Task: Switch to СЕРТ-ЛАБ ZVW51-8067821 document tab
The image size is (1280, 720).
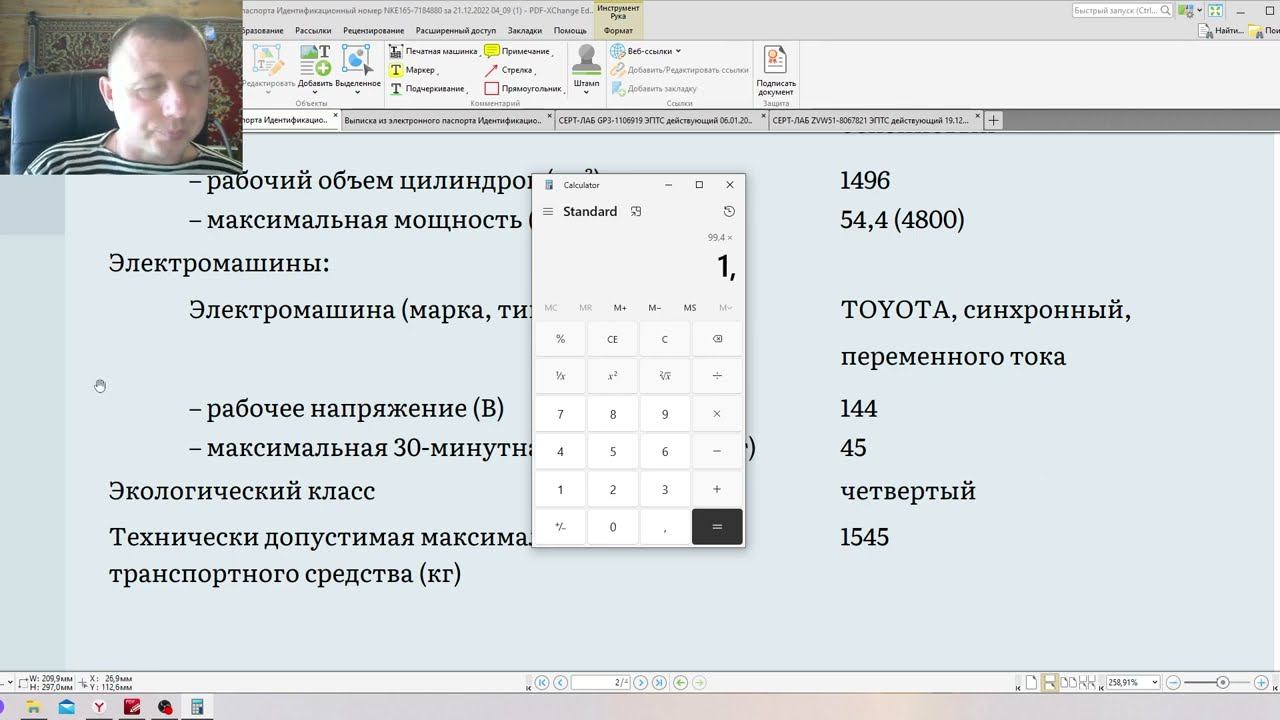Action: click(875, 120)
